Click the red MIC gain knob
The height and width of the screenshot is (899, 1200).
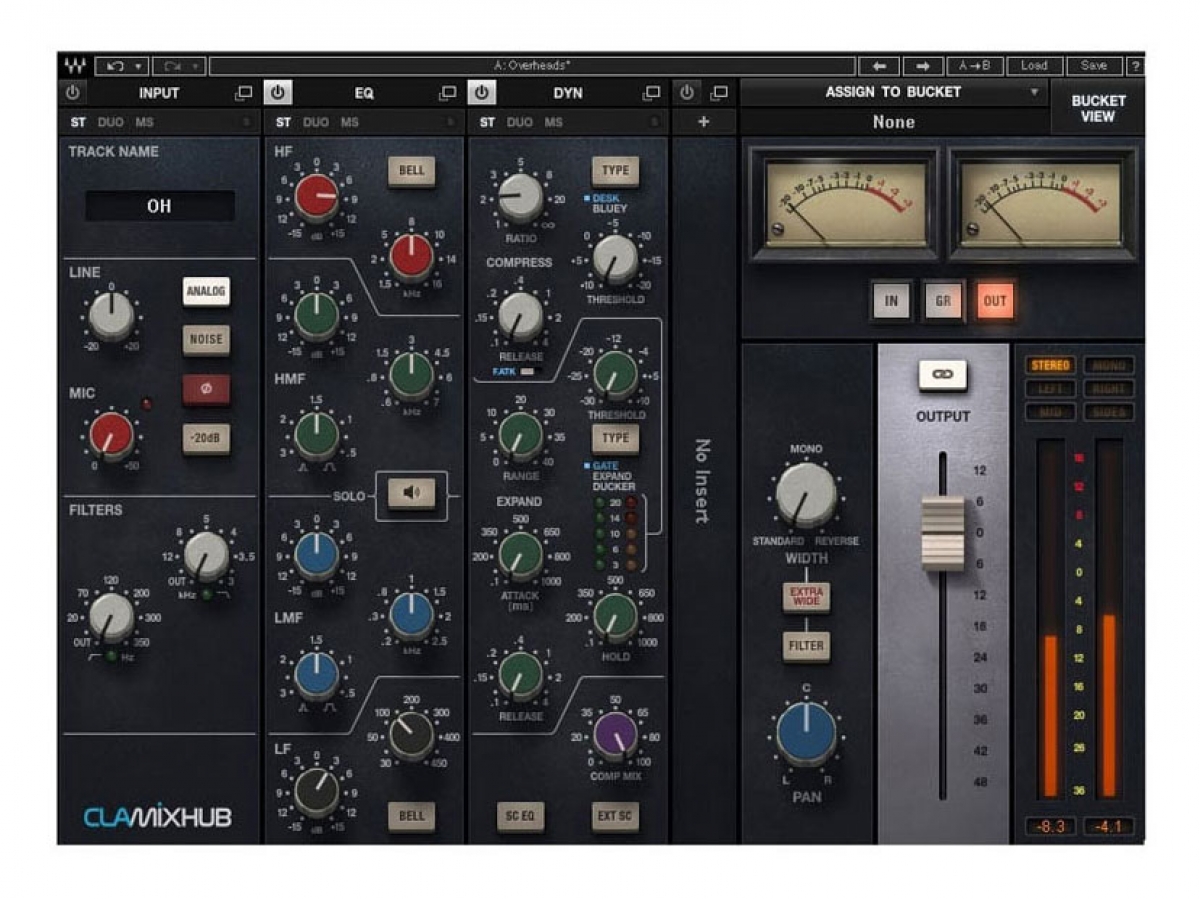(x=111, y=436)
